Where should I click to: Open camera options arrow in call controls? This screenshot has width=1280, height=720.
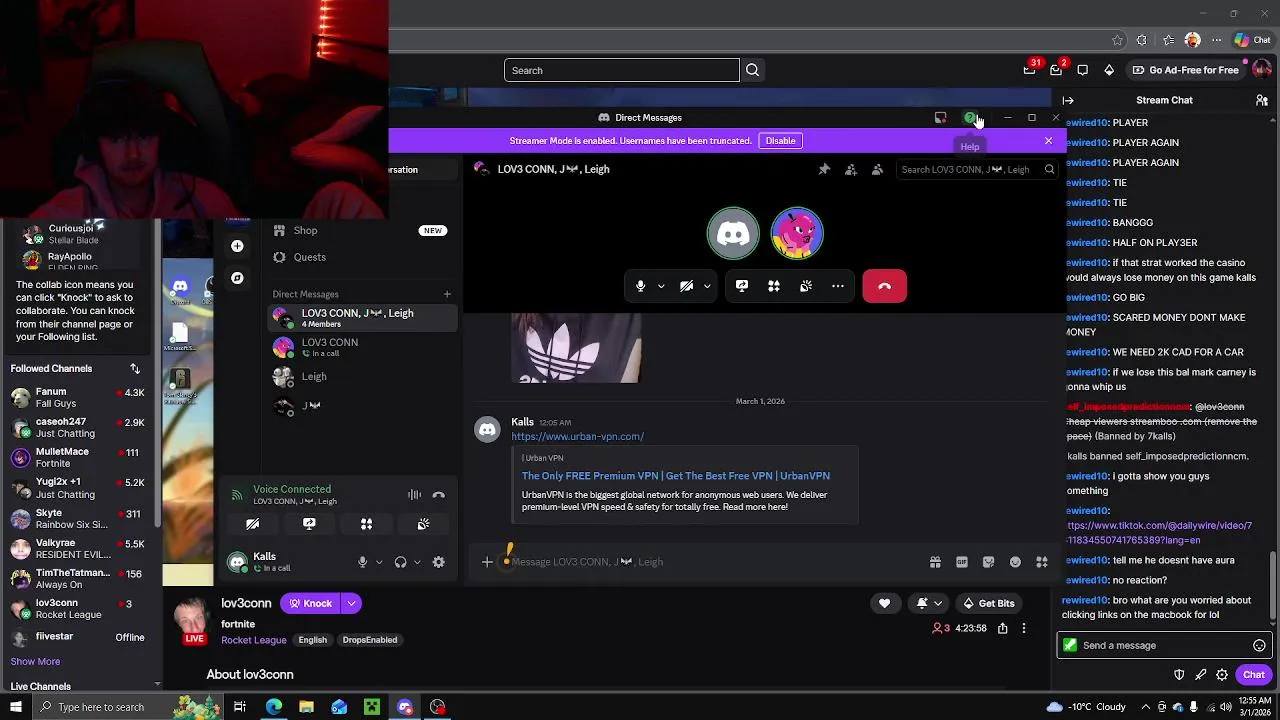tap(707, 286)
